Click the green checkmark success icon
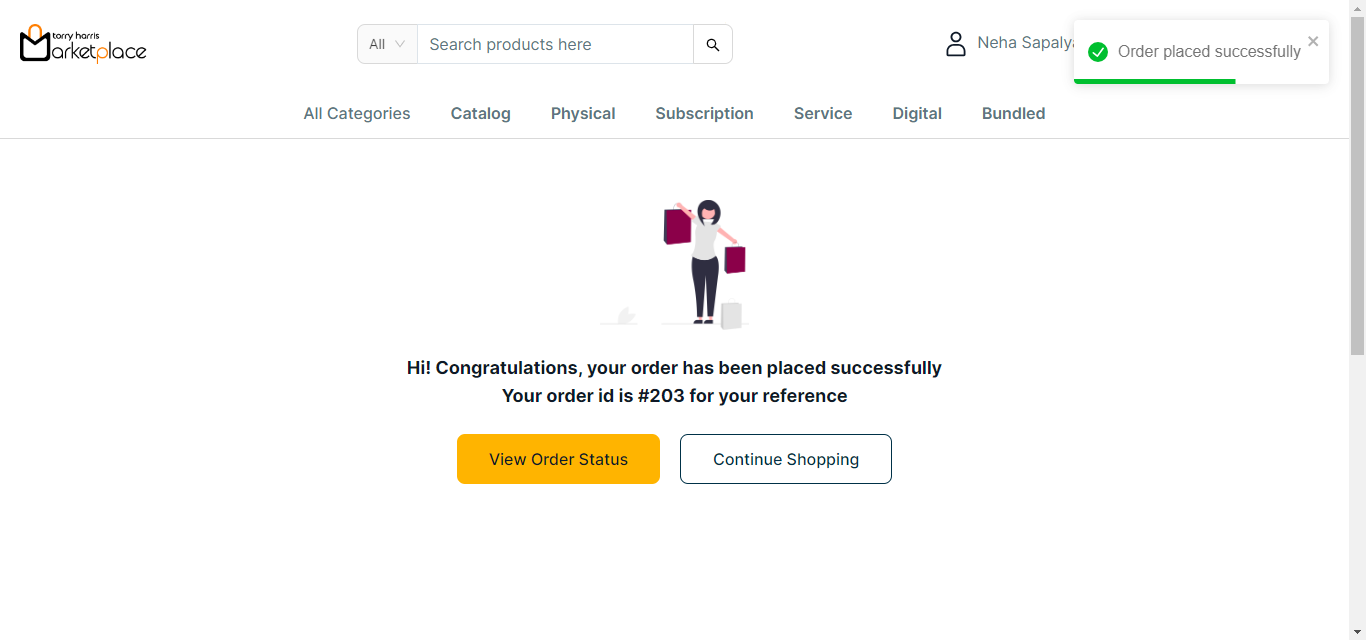 point(1098,52)
